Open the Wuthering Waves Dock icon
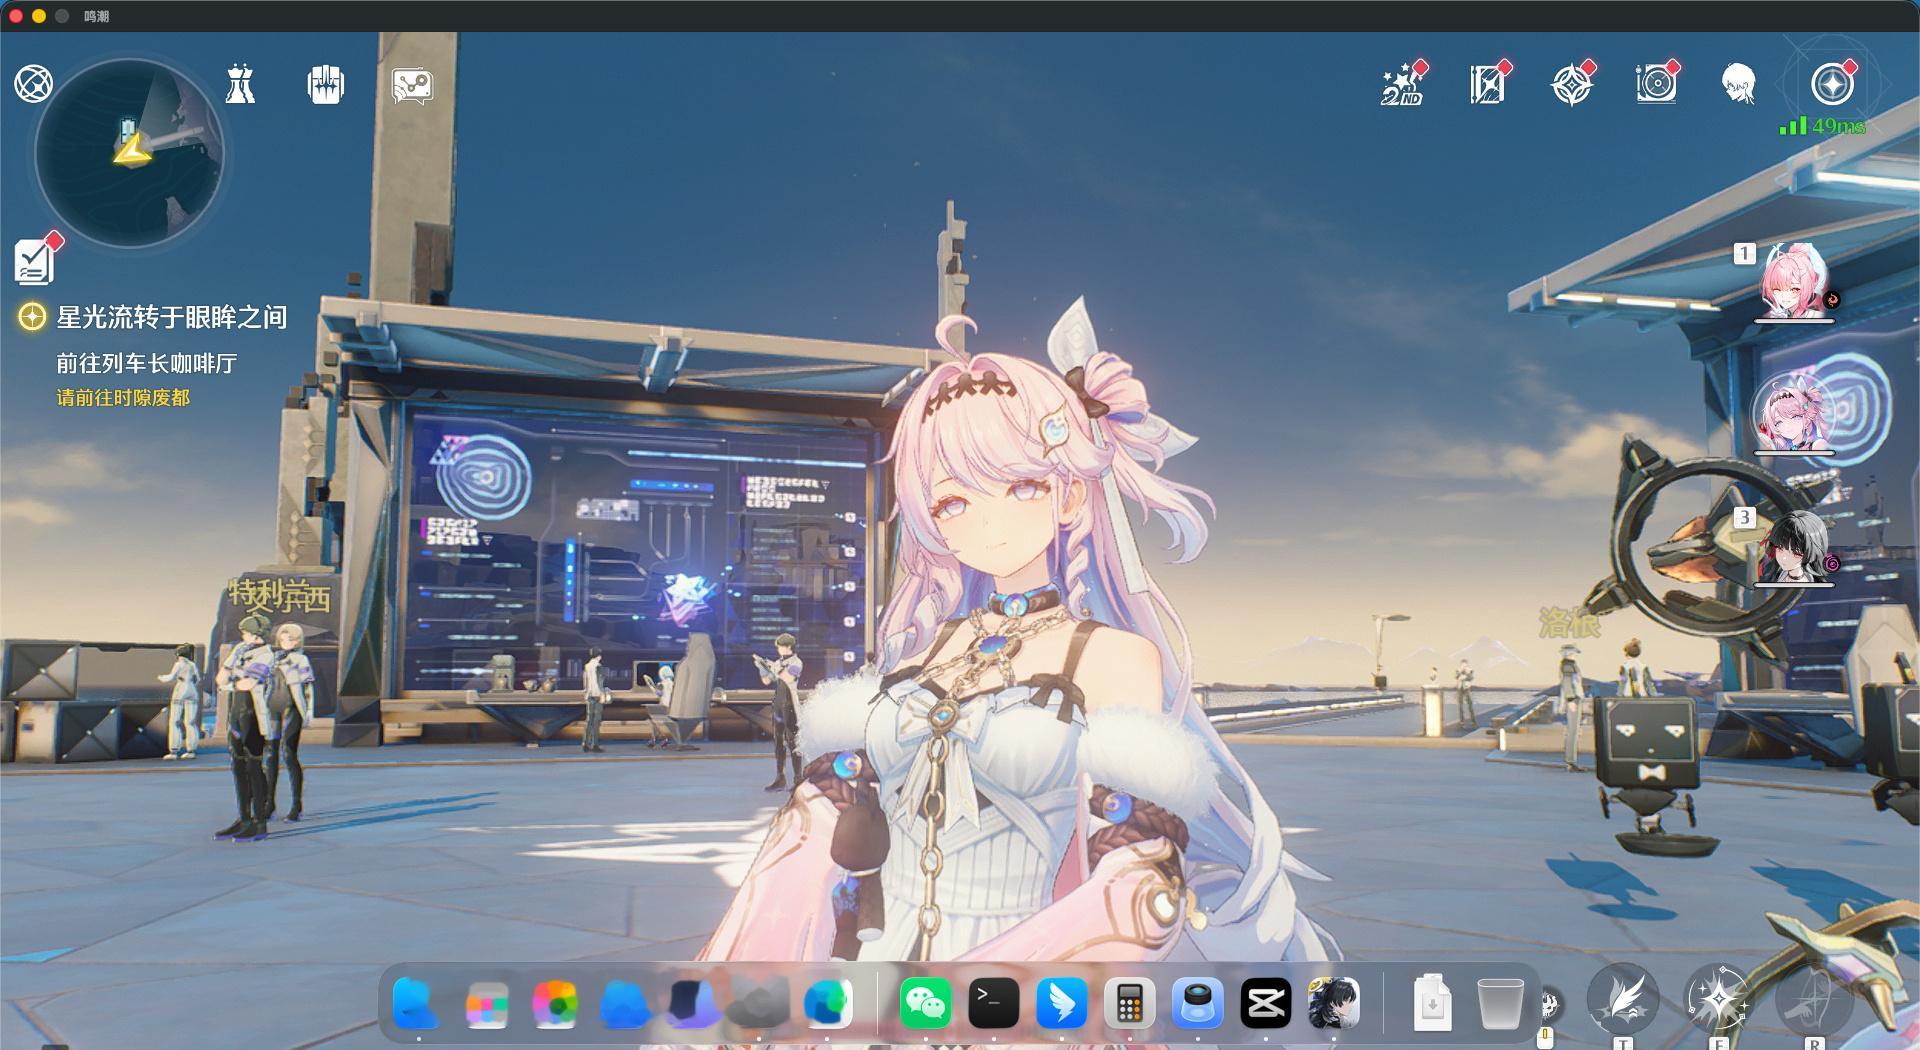This screenshot has height=1050, width=1920. (x=1334, y=1003)
